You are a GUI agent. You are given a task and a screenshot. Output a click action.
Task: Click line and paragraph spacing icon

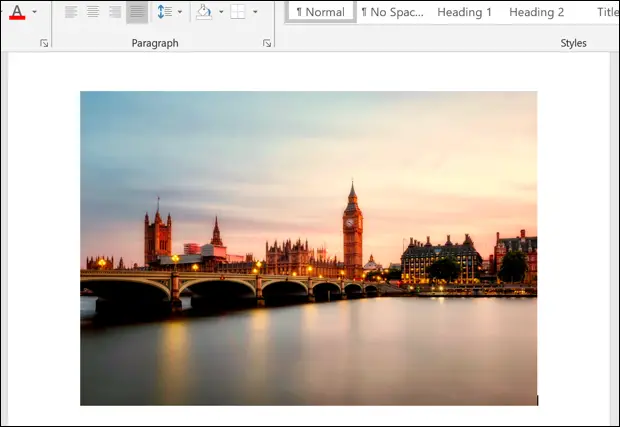click(164, 12)
